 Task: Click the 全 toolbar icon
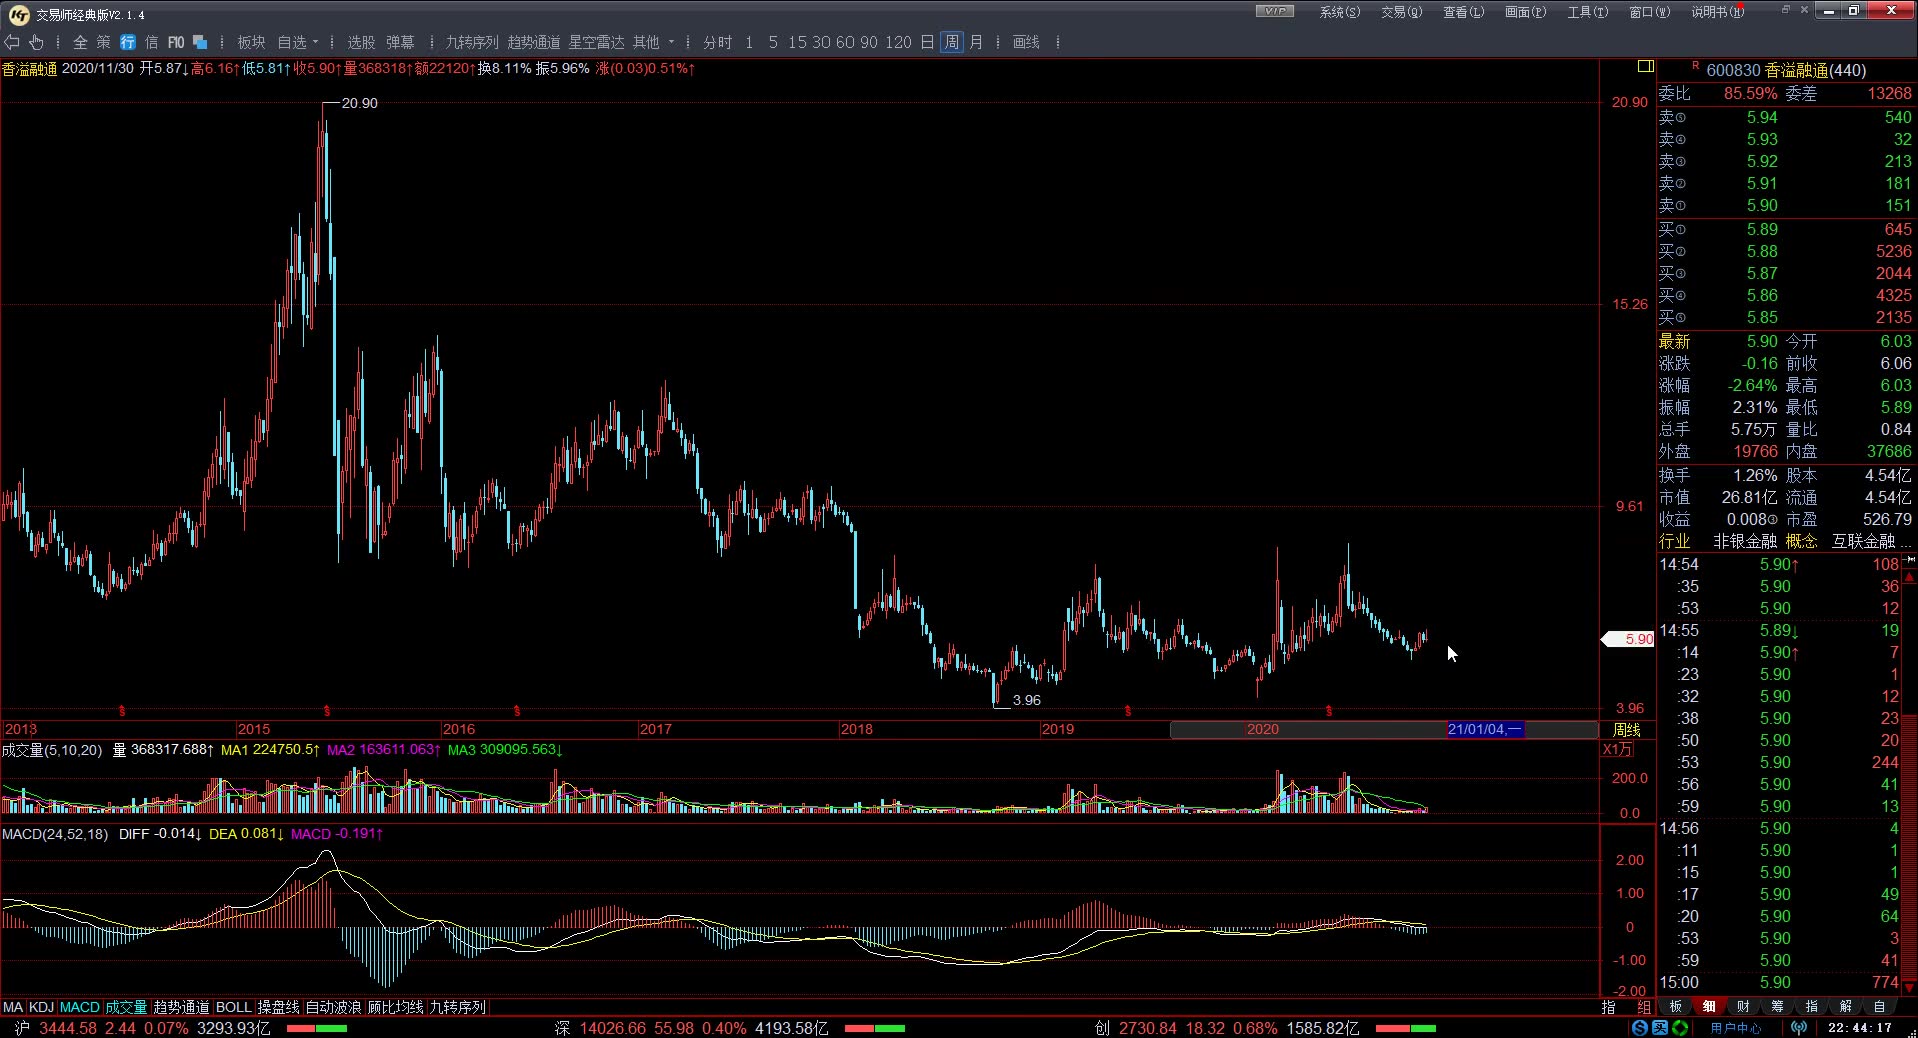[x=81, y=42]
